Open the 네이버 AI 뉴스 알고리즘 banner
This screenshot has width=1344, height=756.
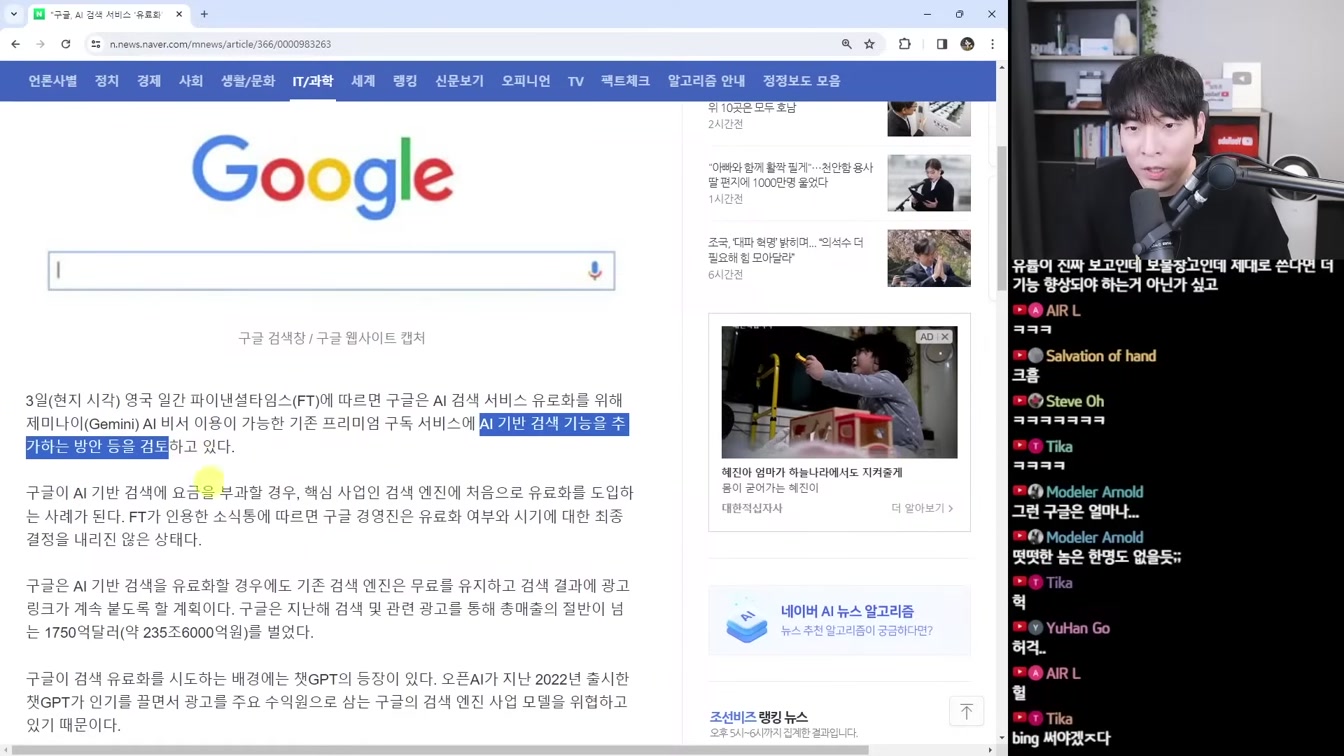[839, 620]
